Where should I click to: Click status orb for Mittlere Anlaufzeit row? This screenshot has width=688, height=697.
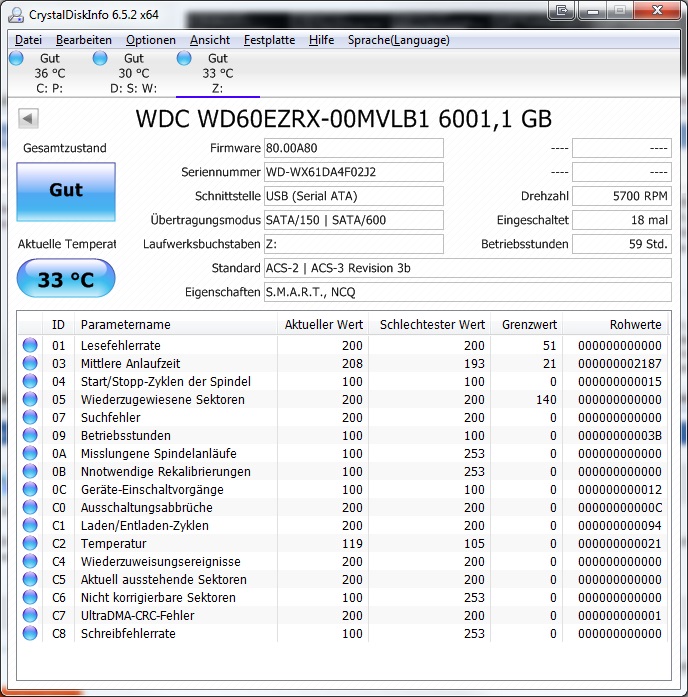click(30, 363)
